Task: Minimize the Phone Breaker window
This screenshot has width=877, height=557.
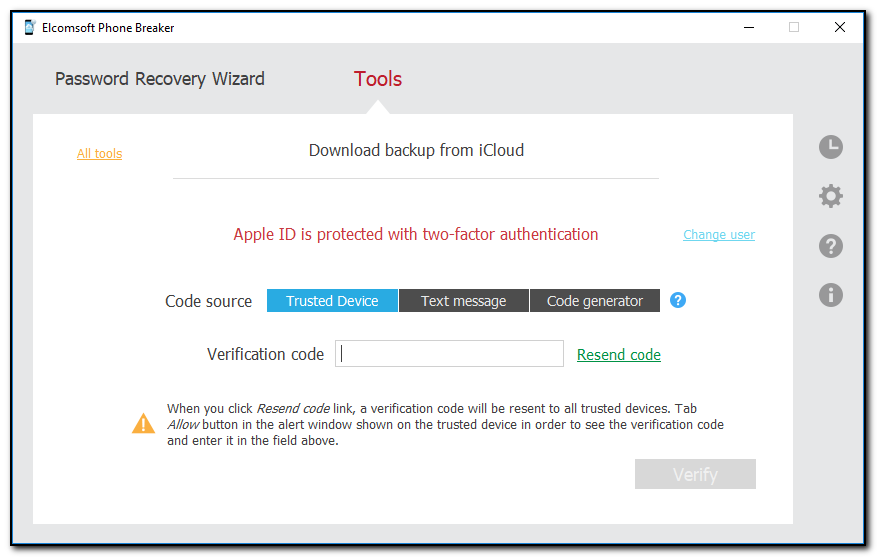Action: point(747,28)
